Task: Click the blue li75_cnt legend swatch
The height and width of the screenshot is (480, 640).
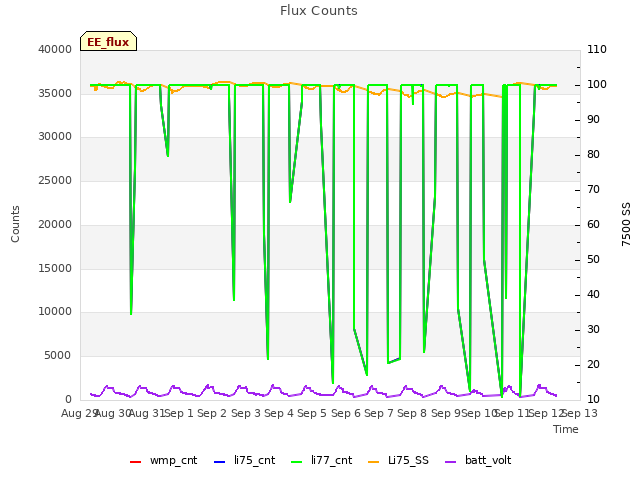Action: 220,462
